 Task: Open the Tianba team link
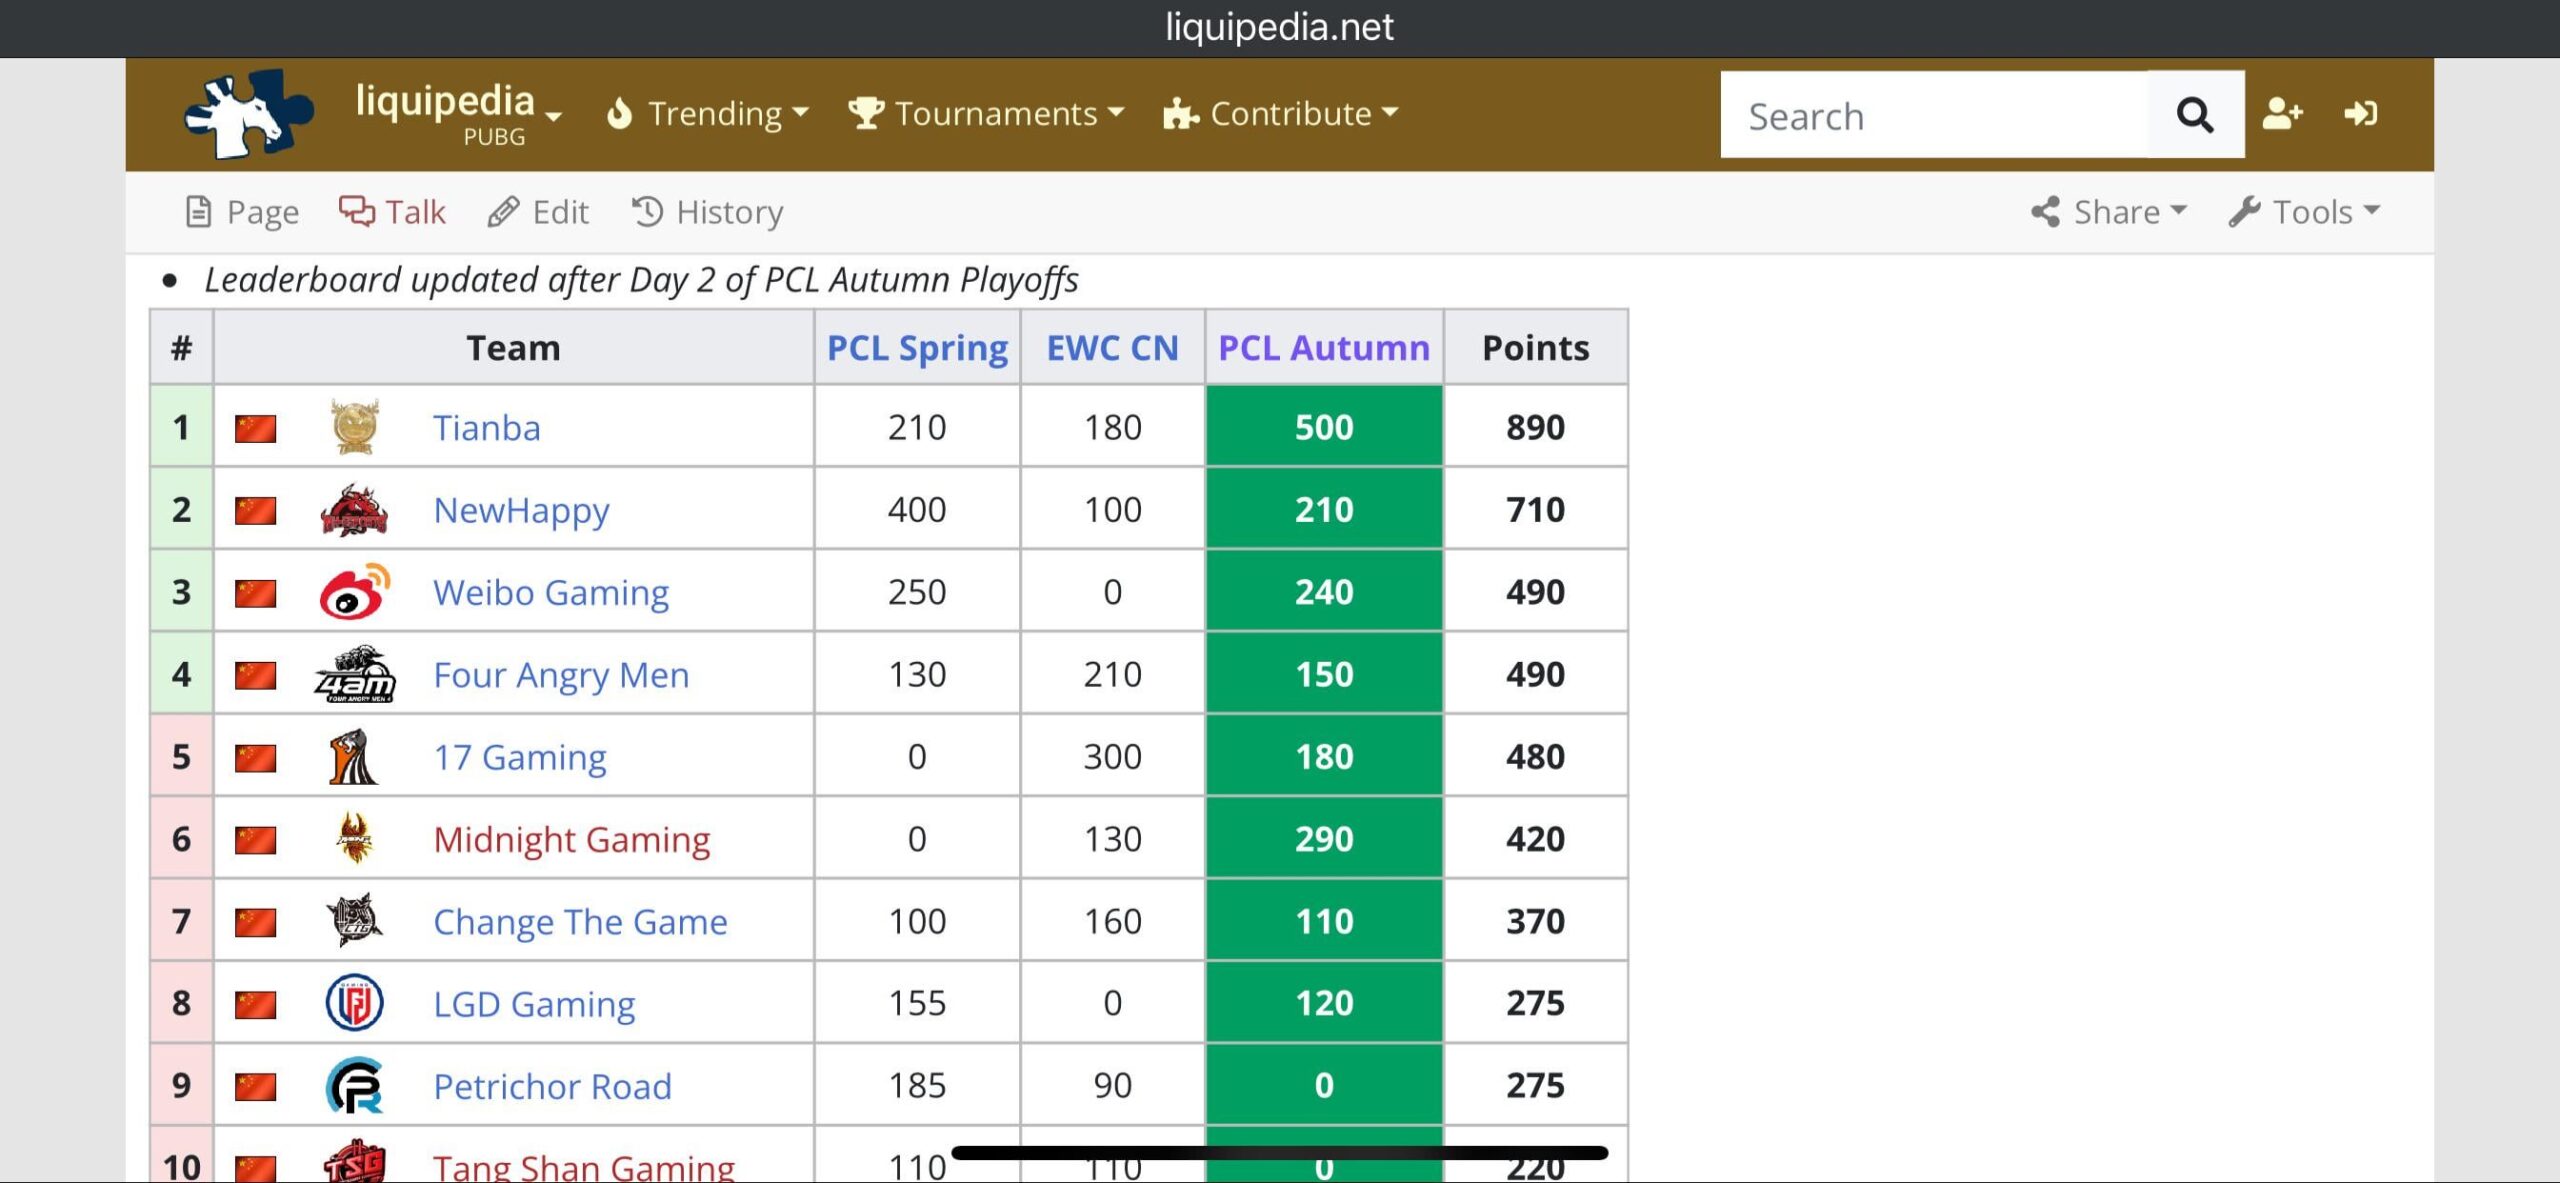pos(486,428)
